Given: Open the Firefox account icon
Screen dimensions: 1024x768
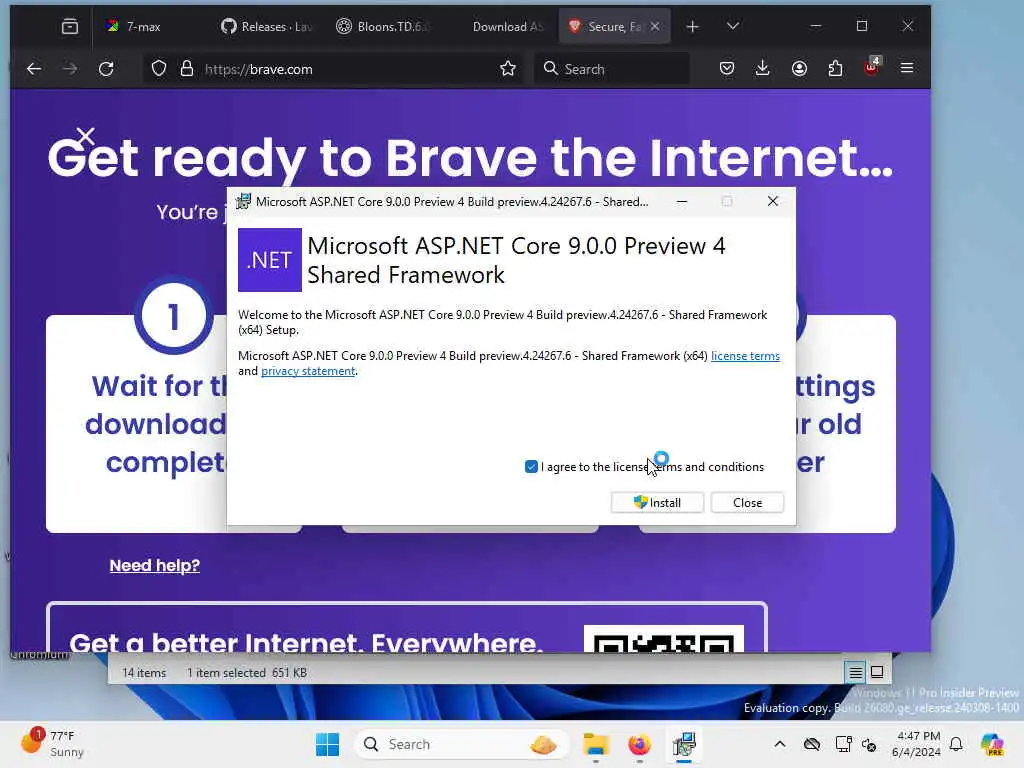Looking at the screenshot, I should click(x=799, y=69).
